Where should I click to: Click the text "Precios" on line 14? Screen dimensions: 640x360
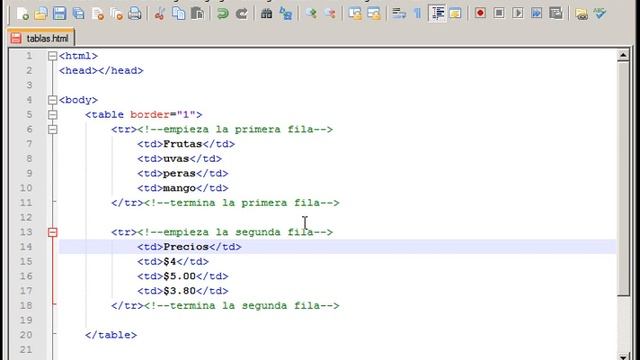click(186, 247)
